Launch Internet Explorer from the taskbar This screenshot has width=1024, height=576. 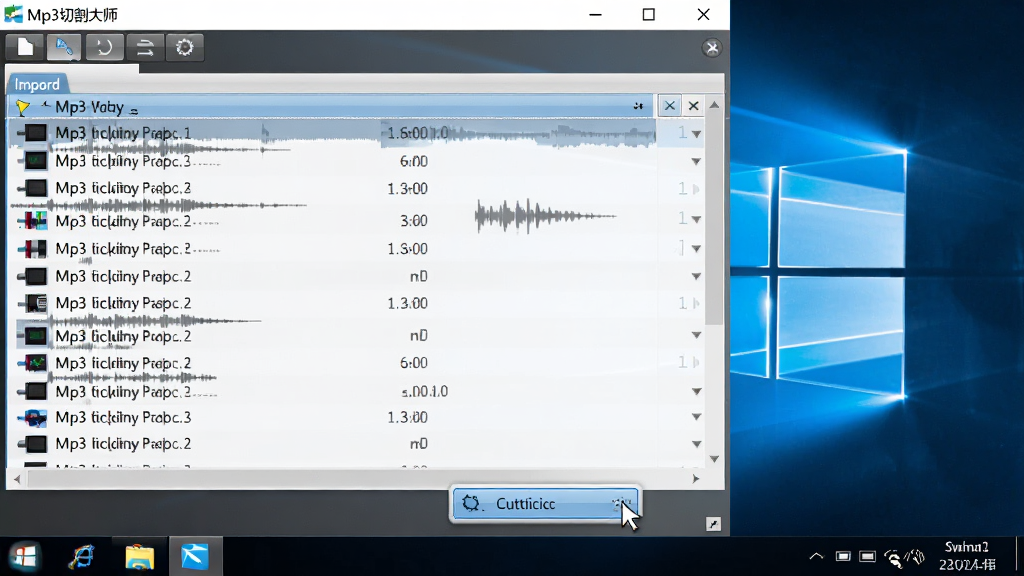82,556
